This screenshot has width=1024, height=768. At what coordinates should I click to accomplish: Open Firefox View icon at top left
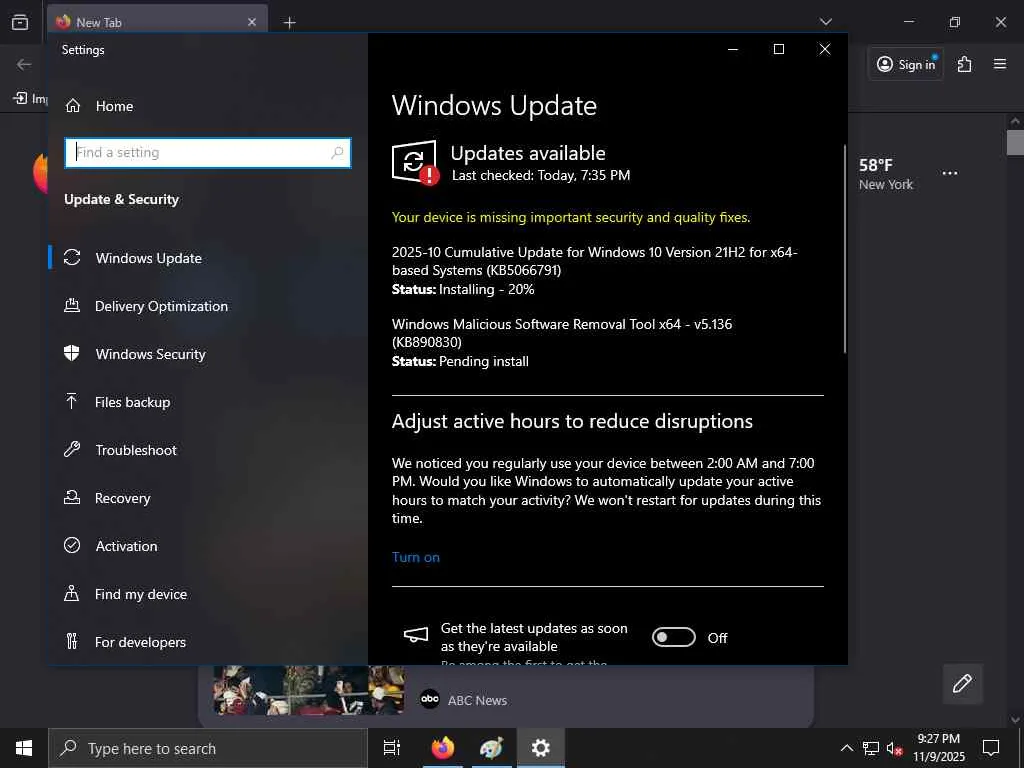[20, 22]
